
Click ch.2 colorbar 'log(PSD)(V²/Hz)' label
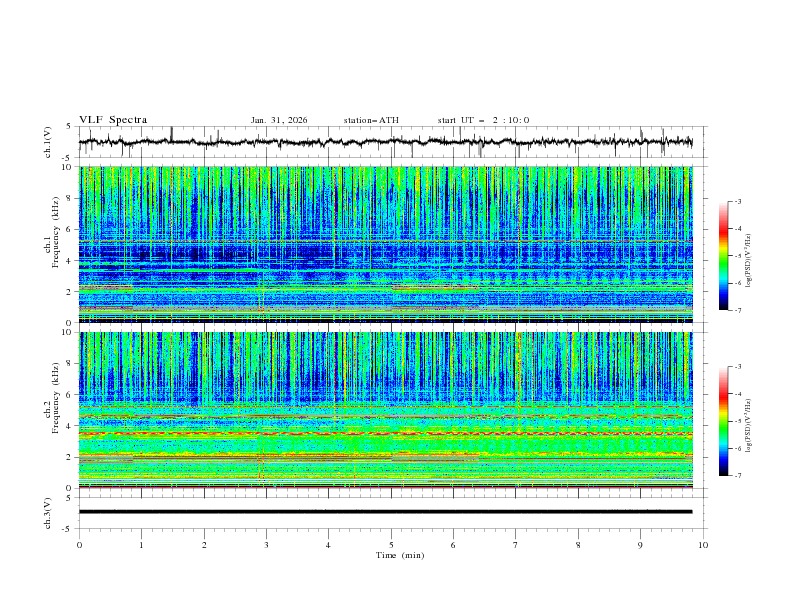point(748,426)
